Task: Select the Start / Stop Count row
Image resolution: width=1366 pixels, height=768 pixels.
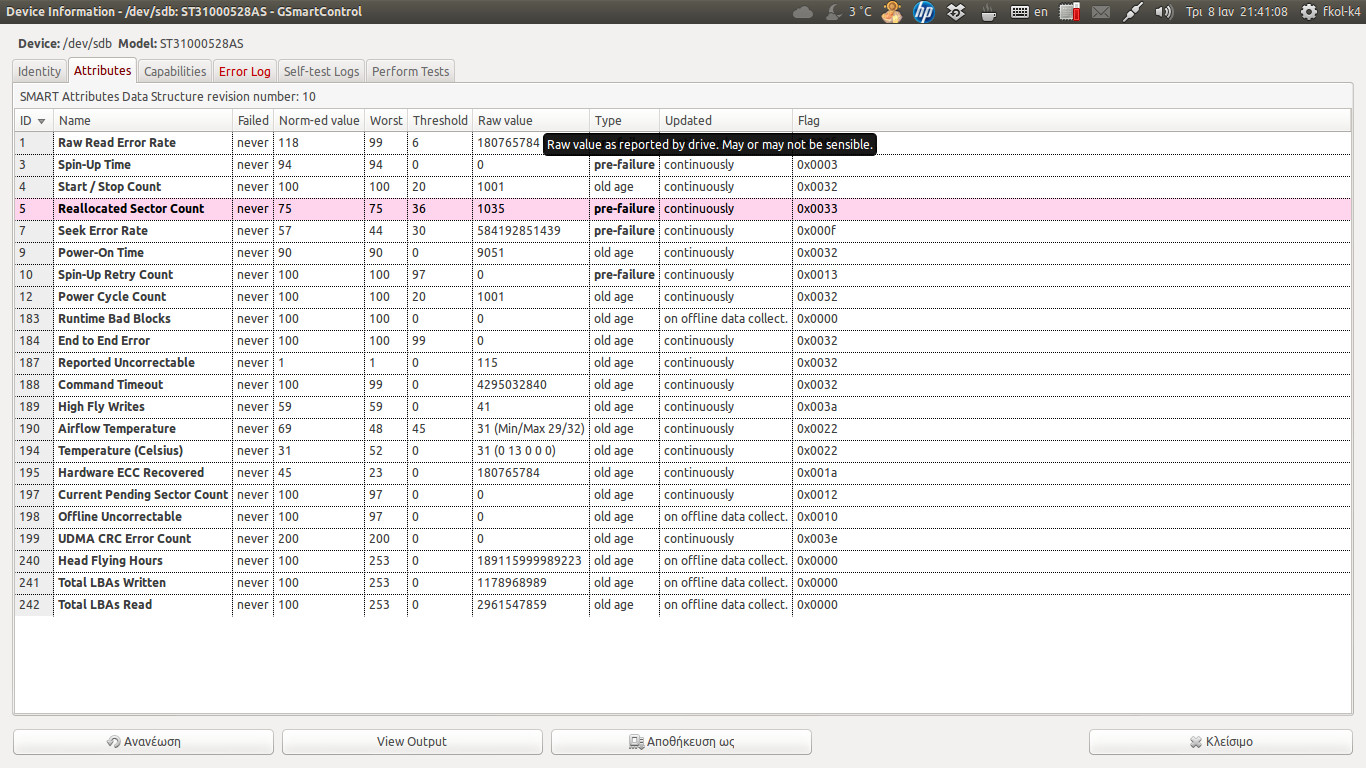Action: 683,187
